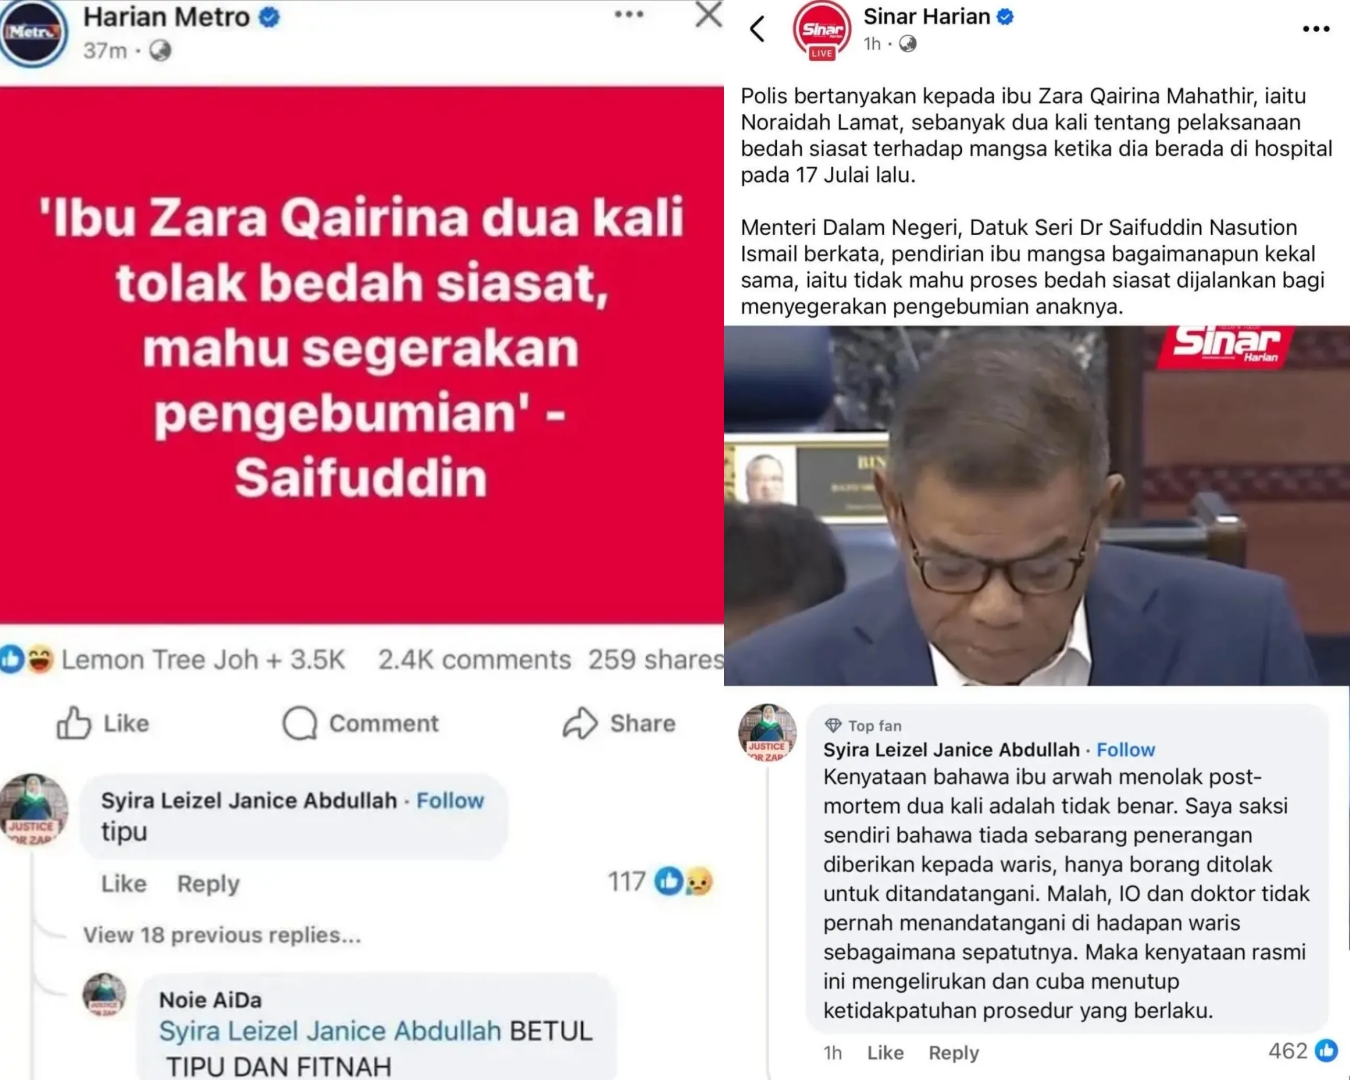Image resolution: width=1350 pixels, height=1080 pixels.
Task: Reply to the long Sinar Harian comment
Action: (954, 1053)
